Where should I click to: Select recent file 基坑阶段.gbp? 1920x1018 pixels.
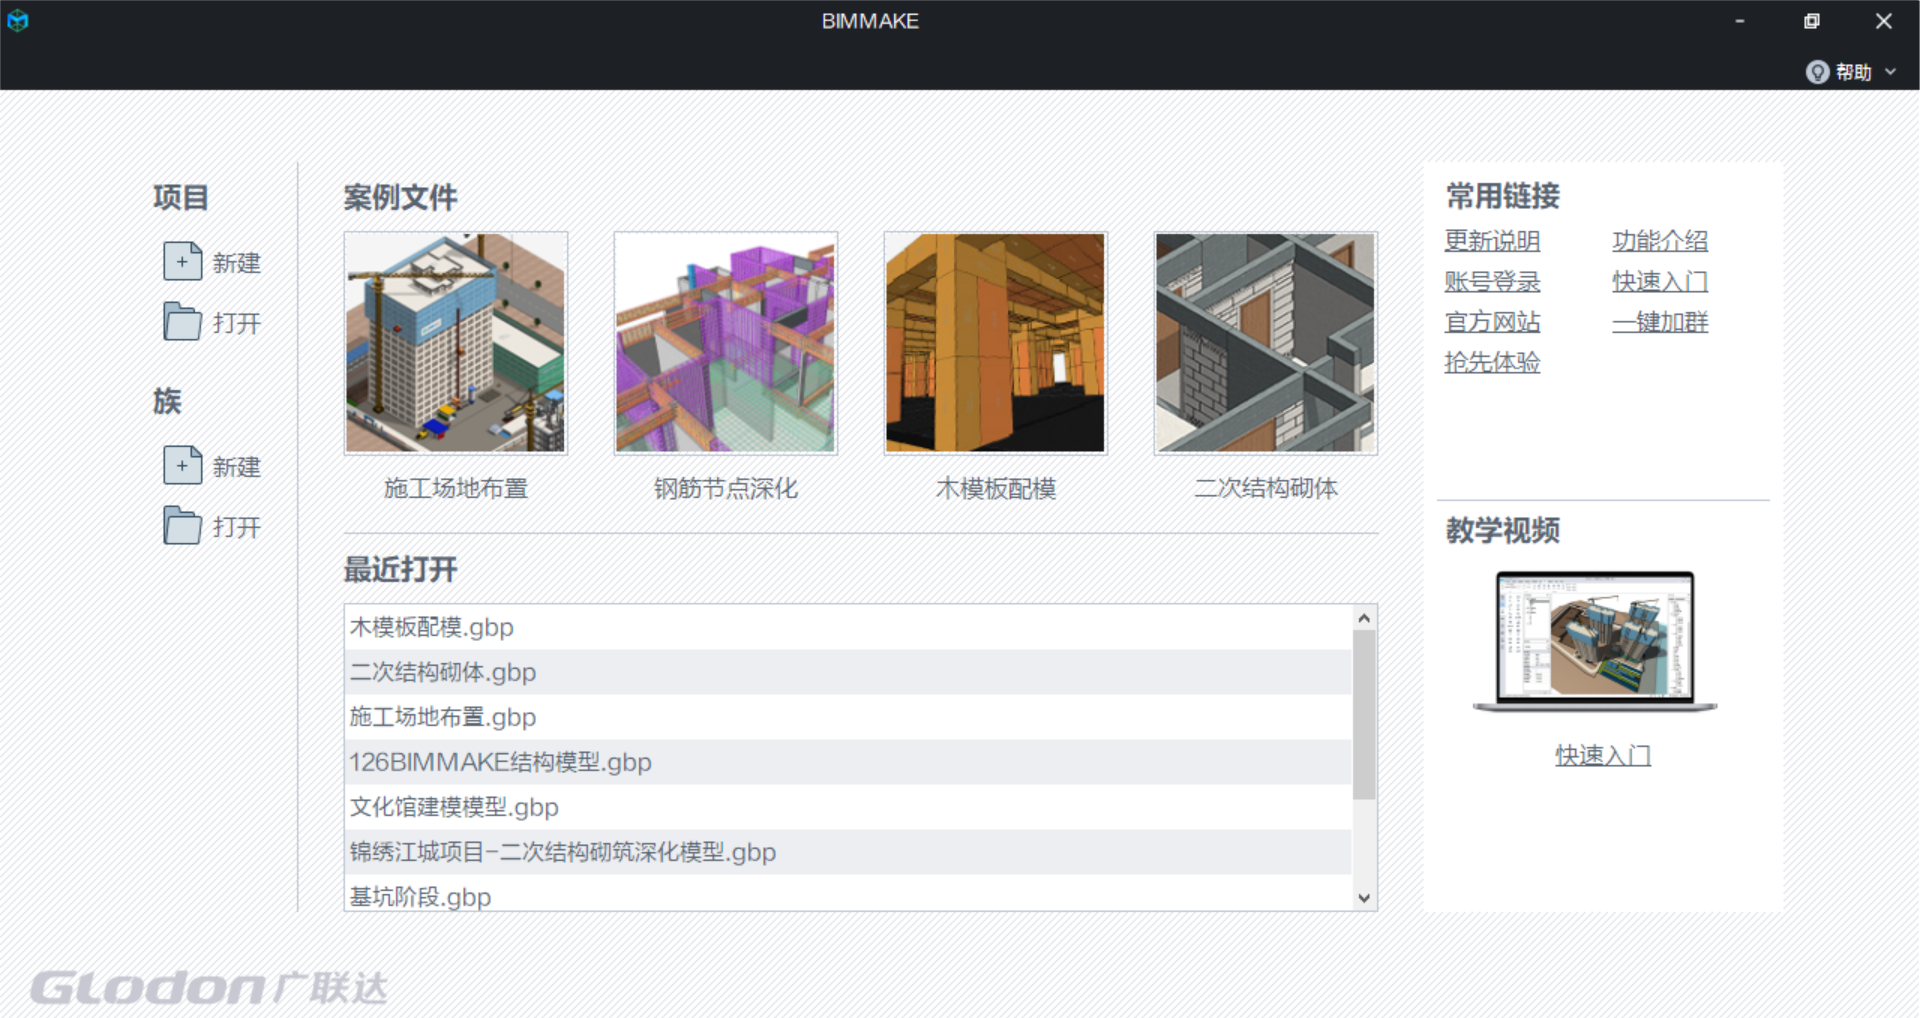[848, 893]
